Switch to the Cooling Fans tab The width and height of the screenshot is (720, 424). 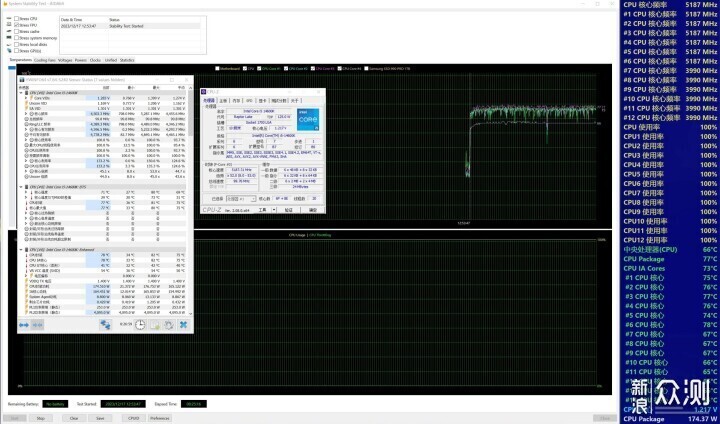pyautogui.click(x=45, y=60)
